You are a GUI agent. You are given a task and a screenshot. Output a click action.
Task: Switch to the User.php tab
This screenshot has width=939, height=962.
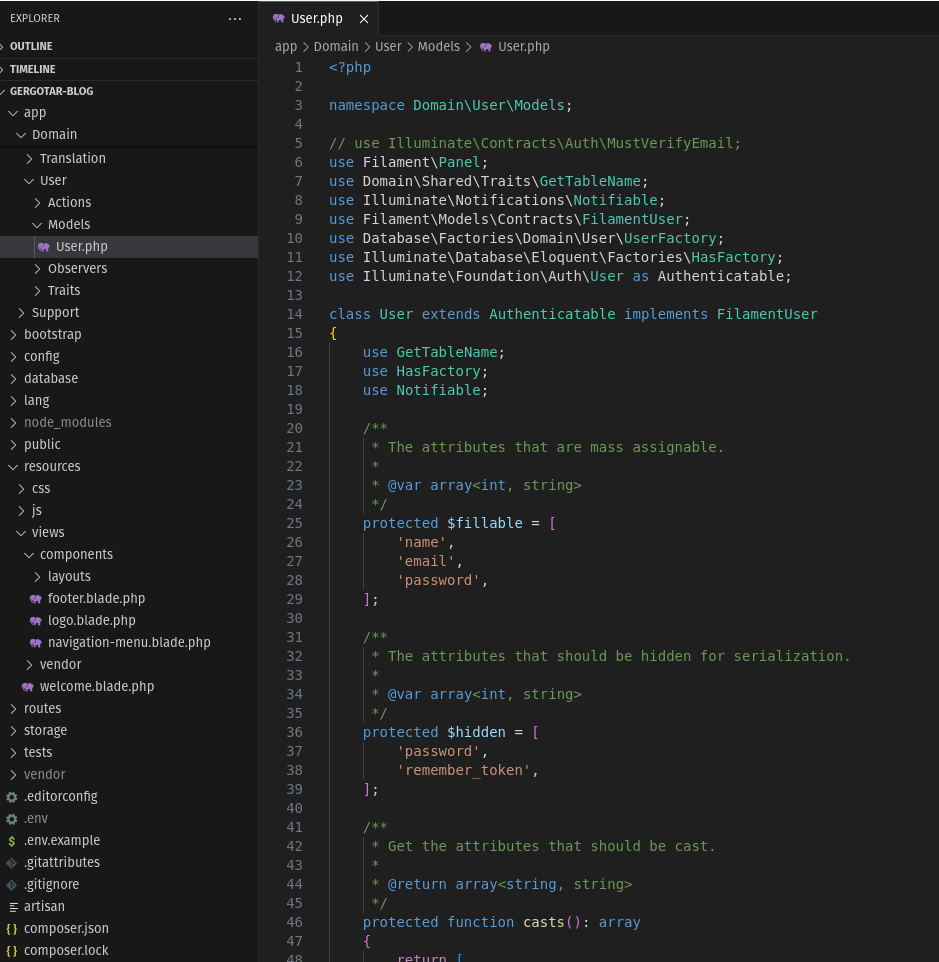point(315,18)
